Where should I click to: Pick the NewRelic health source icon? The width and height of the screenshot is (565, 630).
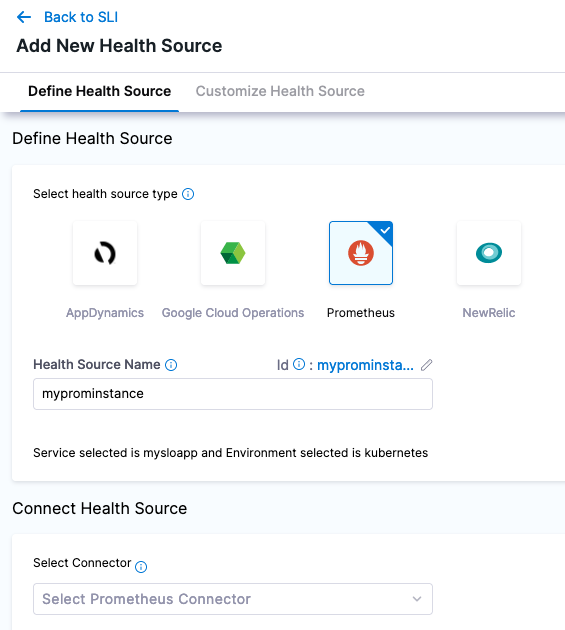pos(489,253)
